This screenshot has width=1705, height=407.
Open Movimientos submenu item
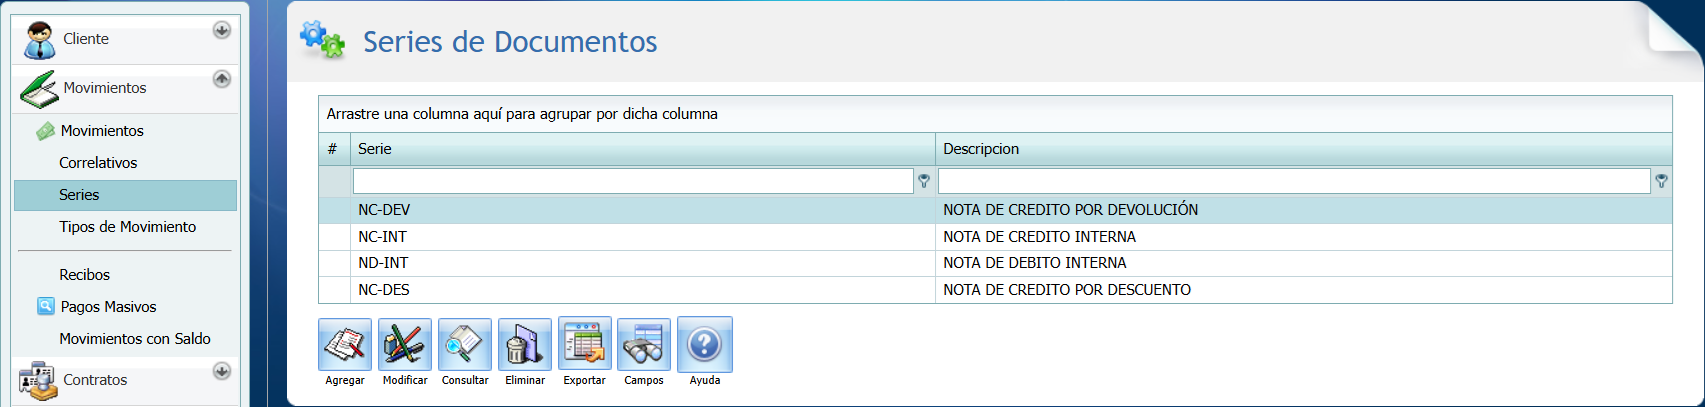(x=102, y=131)
